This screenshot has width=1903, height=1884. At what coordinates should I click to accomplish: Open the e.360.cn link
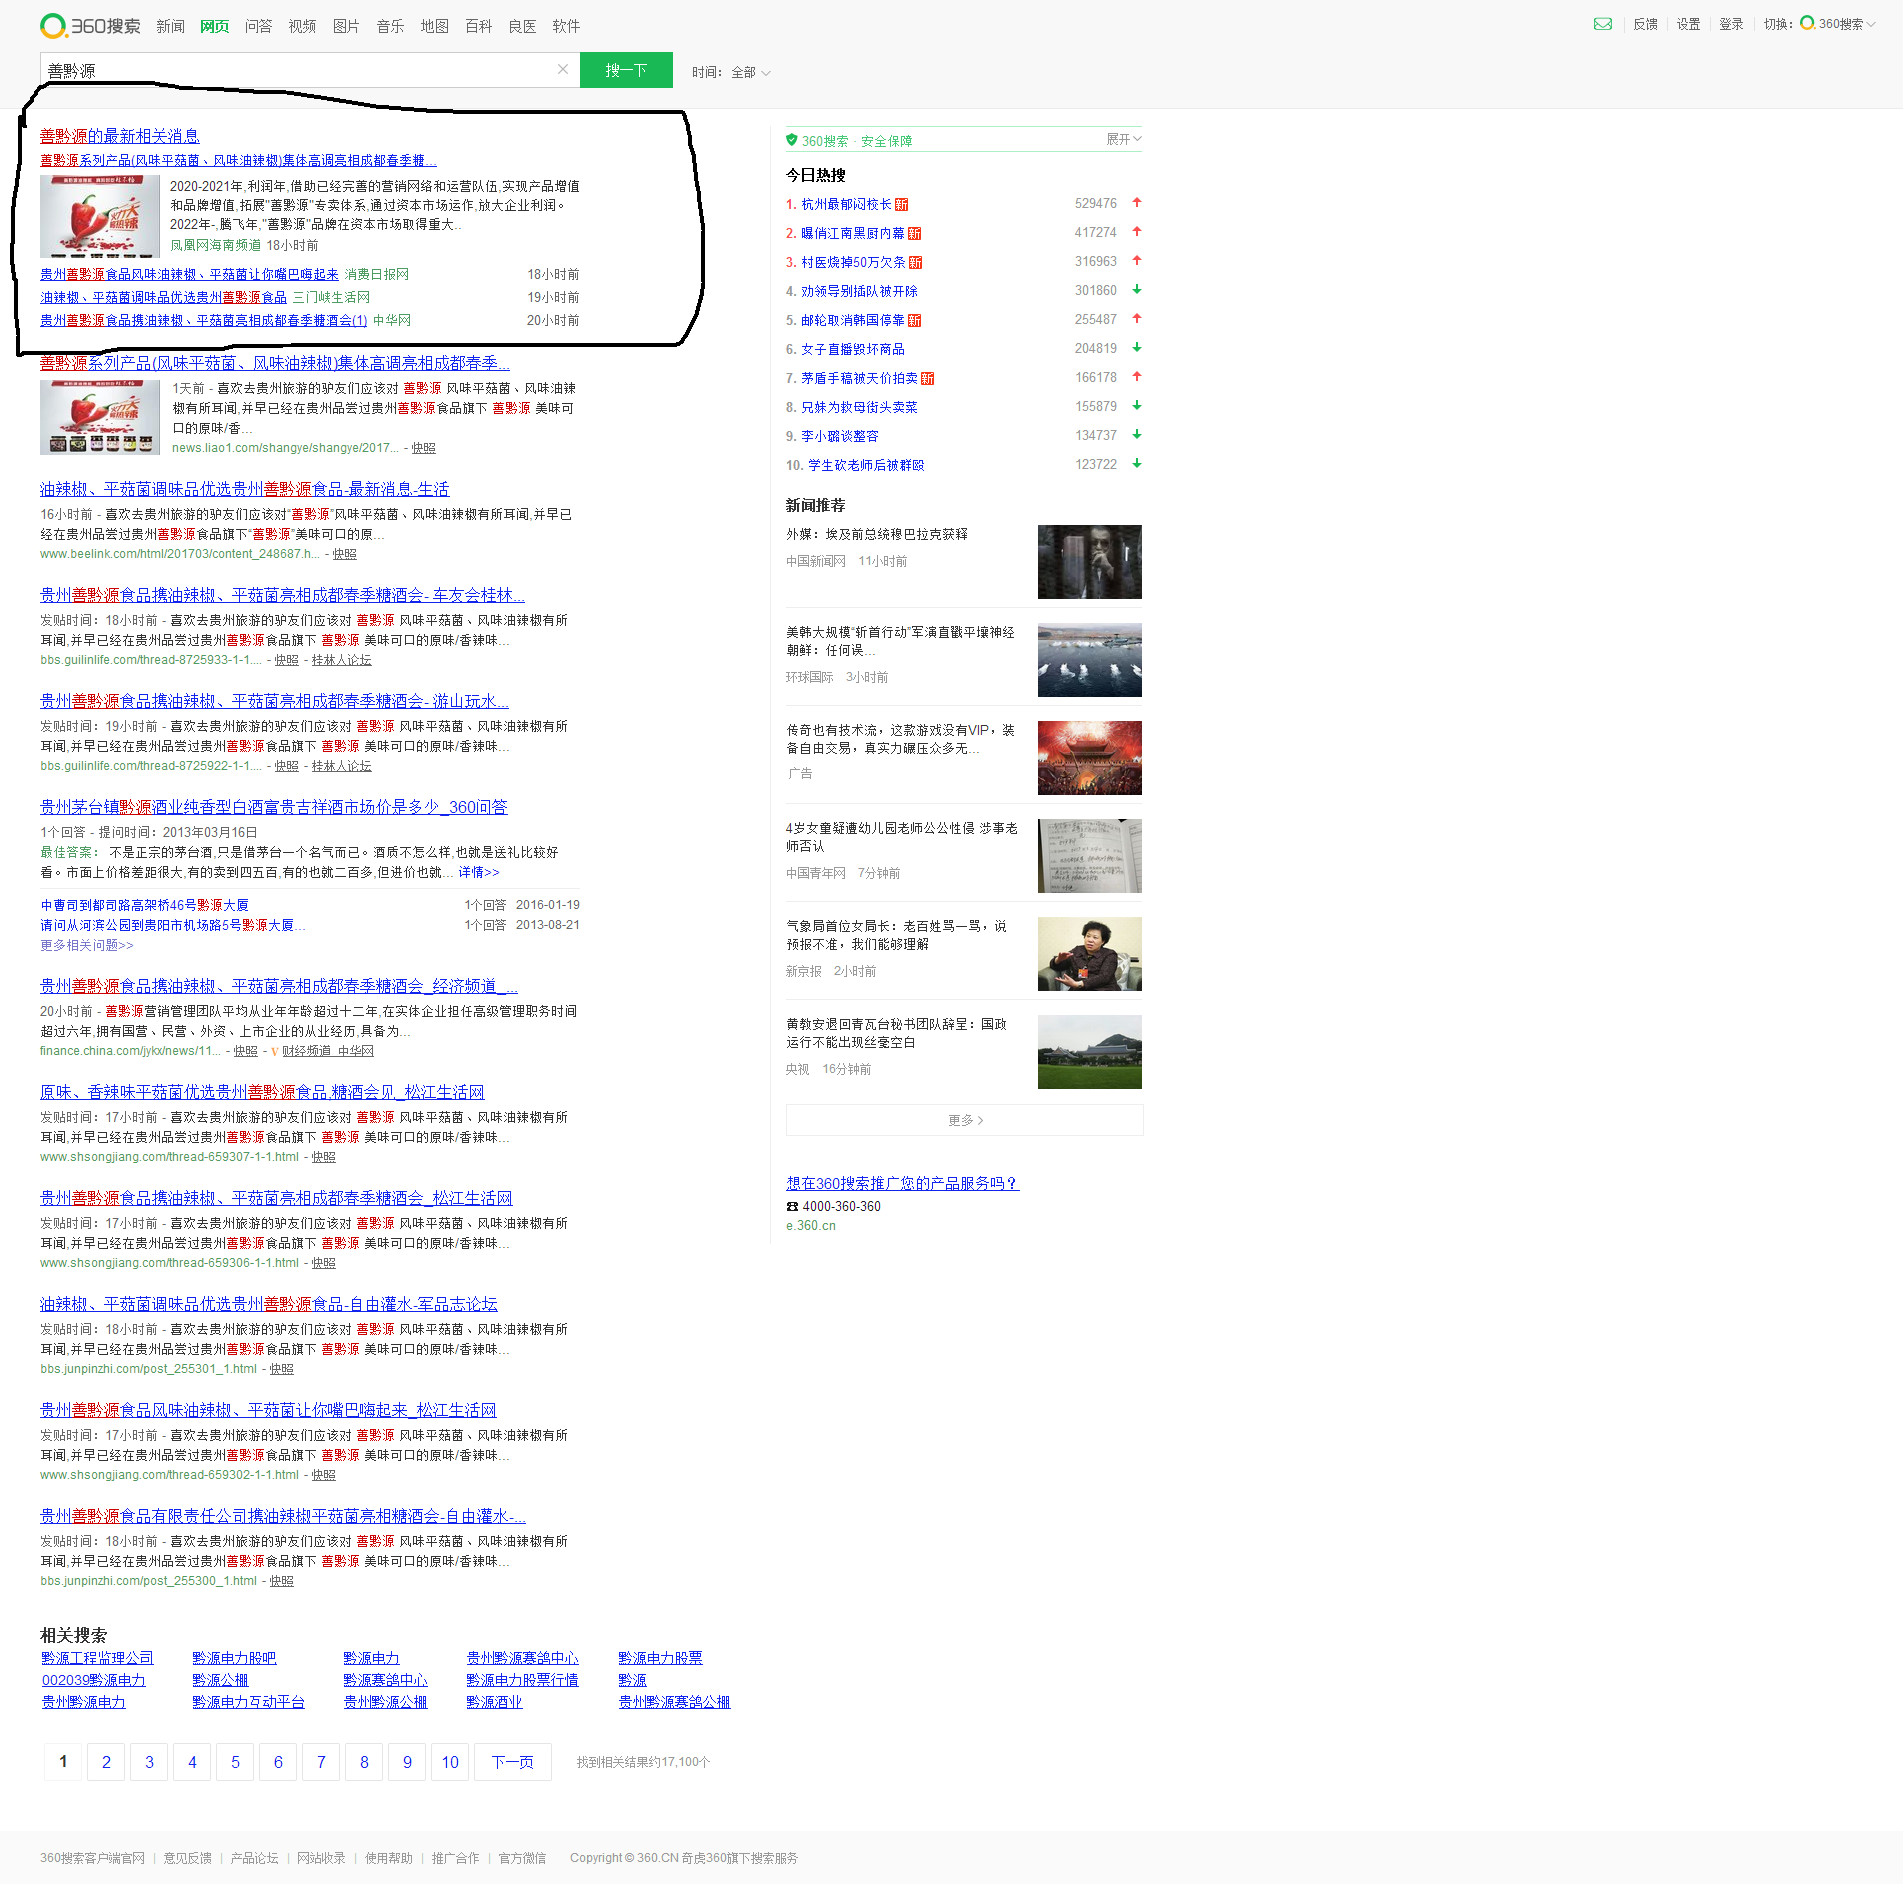tap(811, 1226)
